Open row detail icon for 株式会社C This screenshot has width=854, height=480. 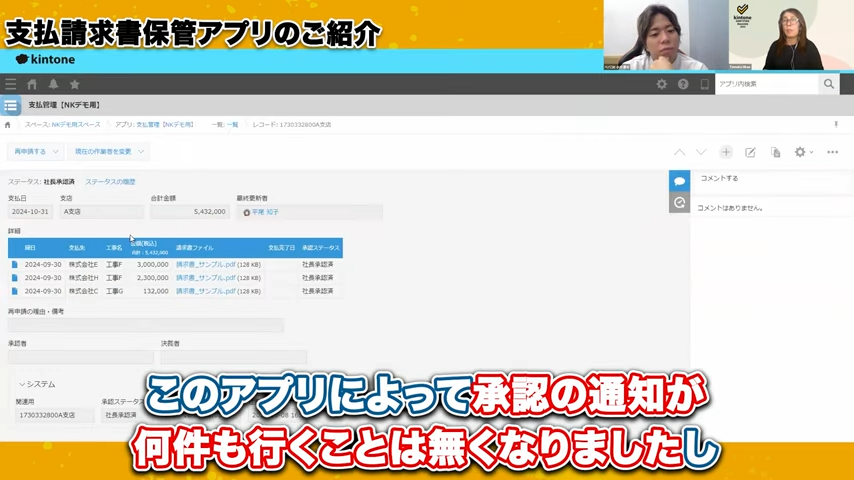click(15, 291)
